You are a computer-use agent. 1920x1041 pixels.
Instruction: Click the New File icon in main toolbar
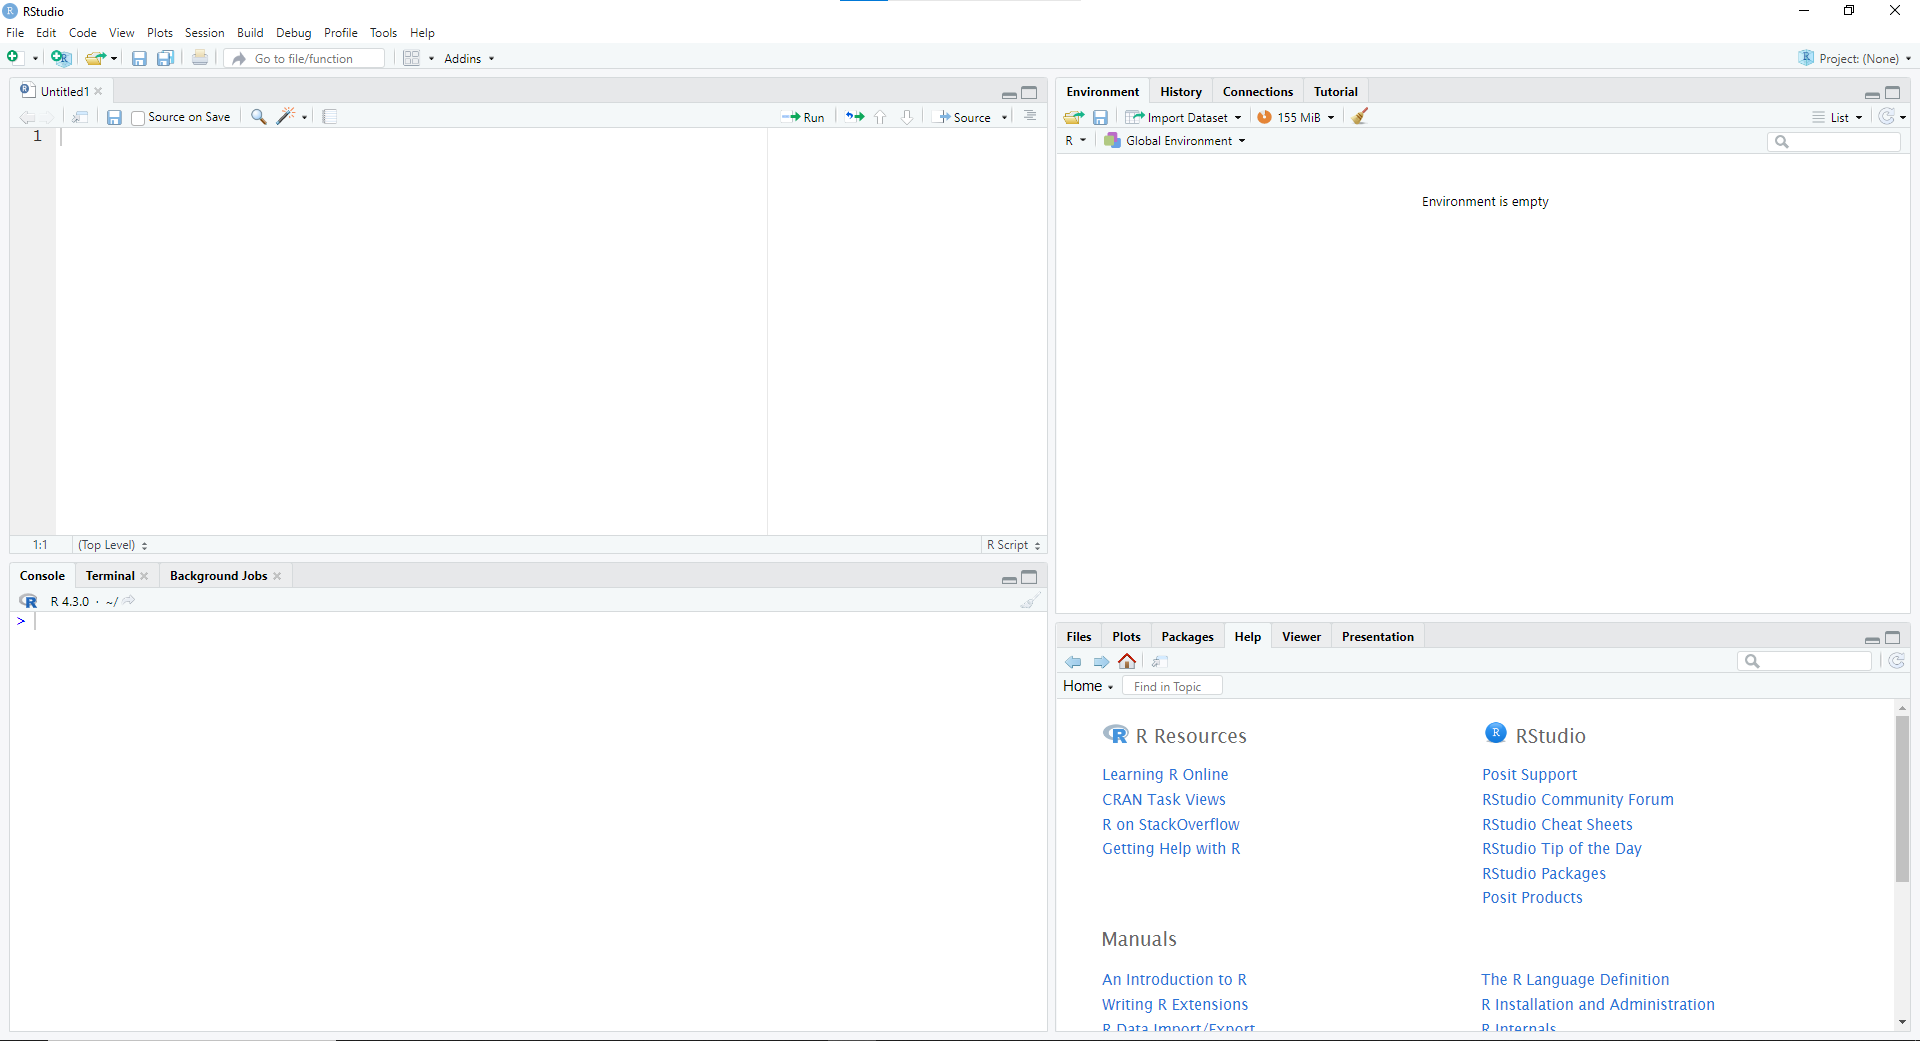tap(14, 58)
